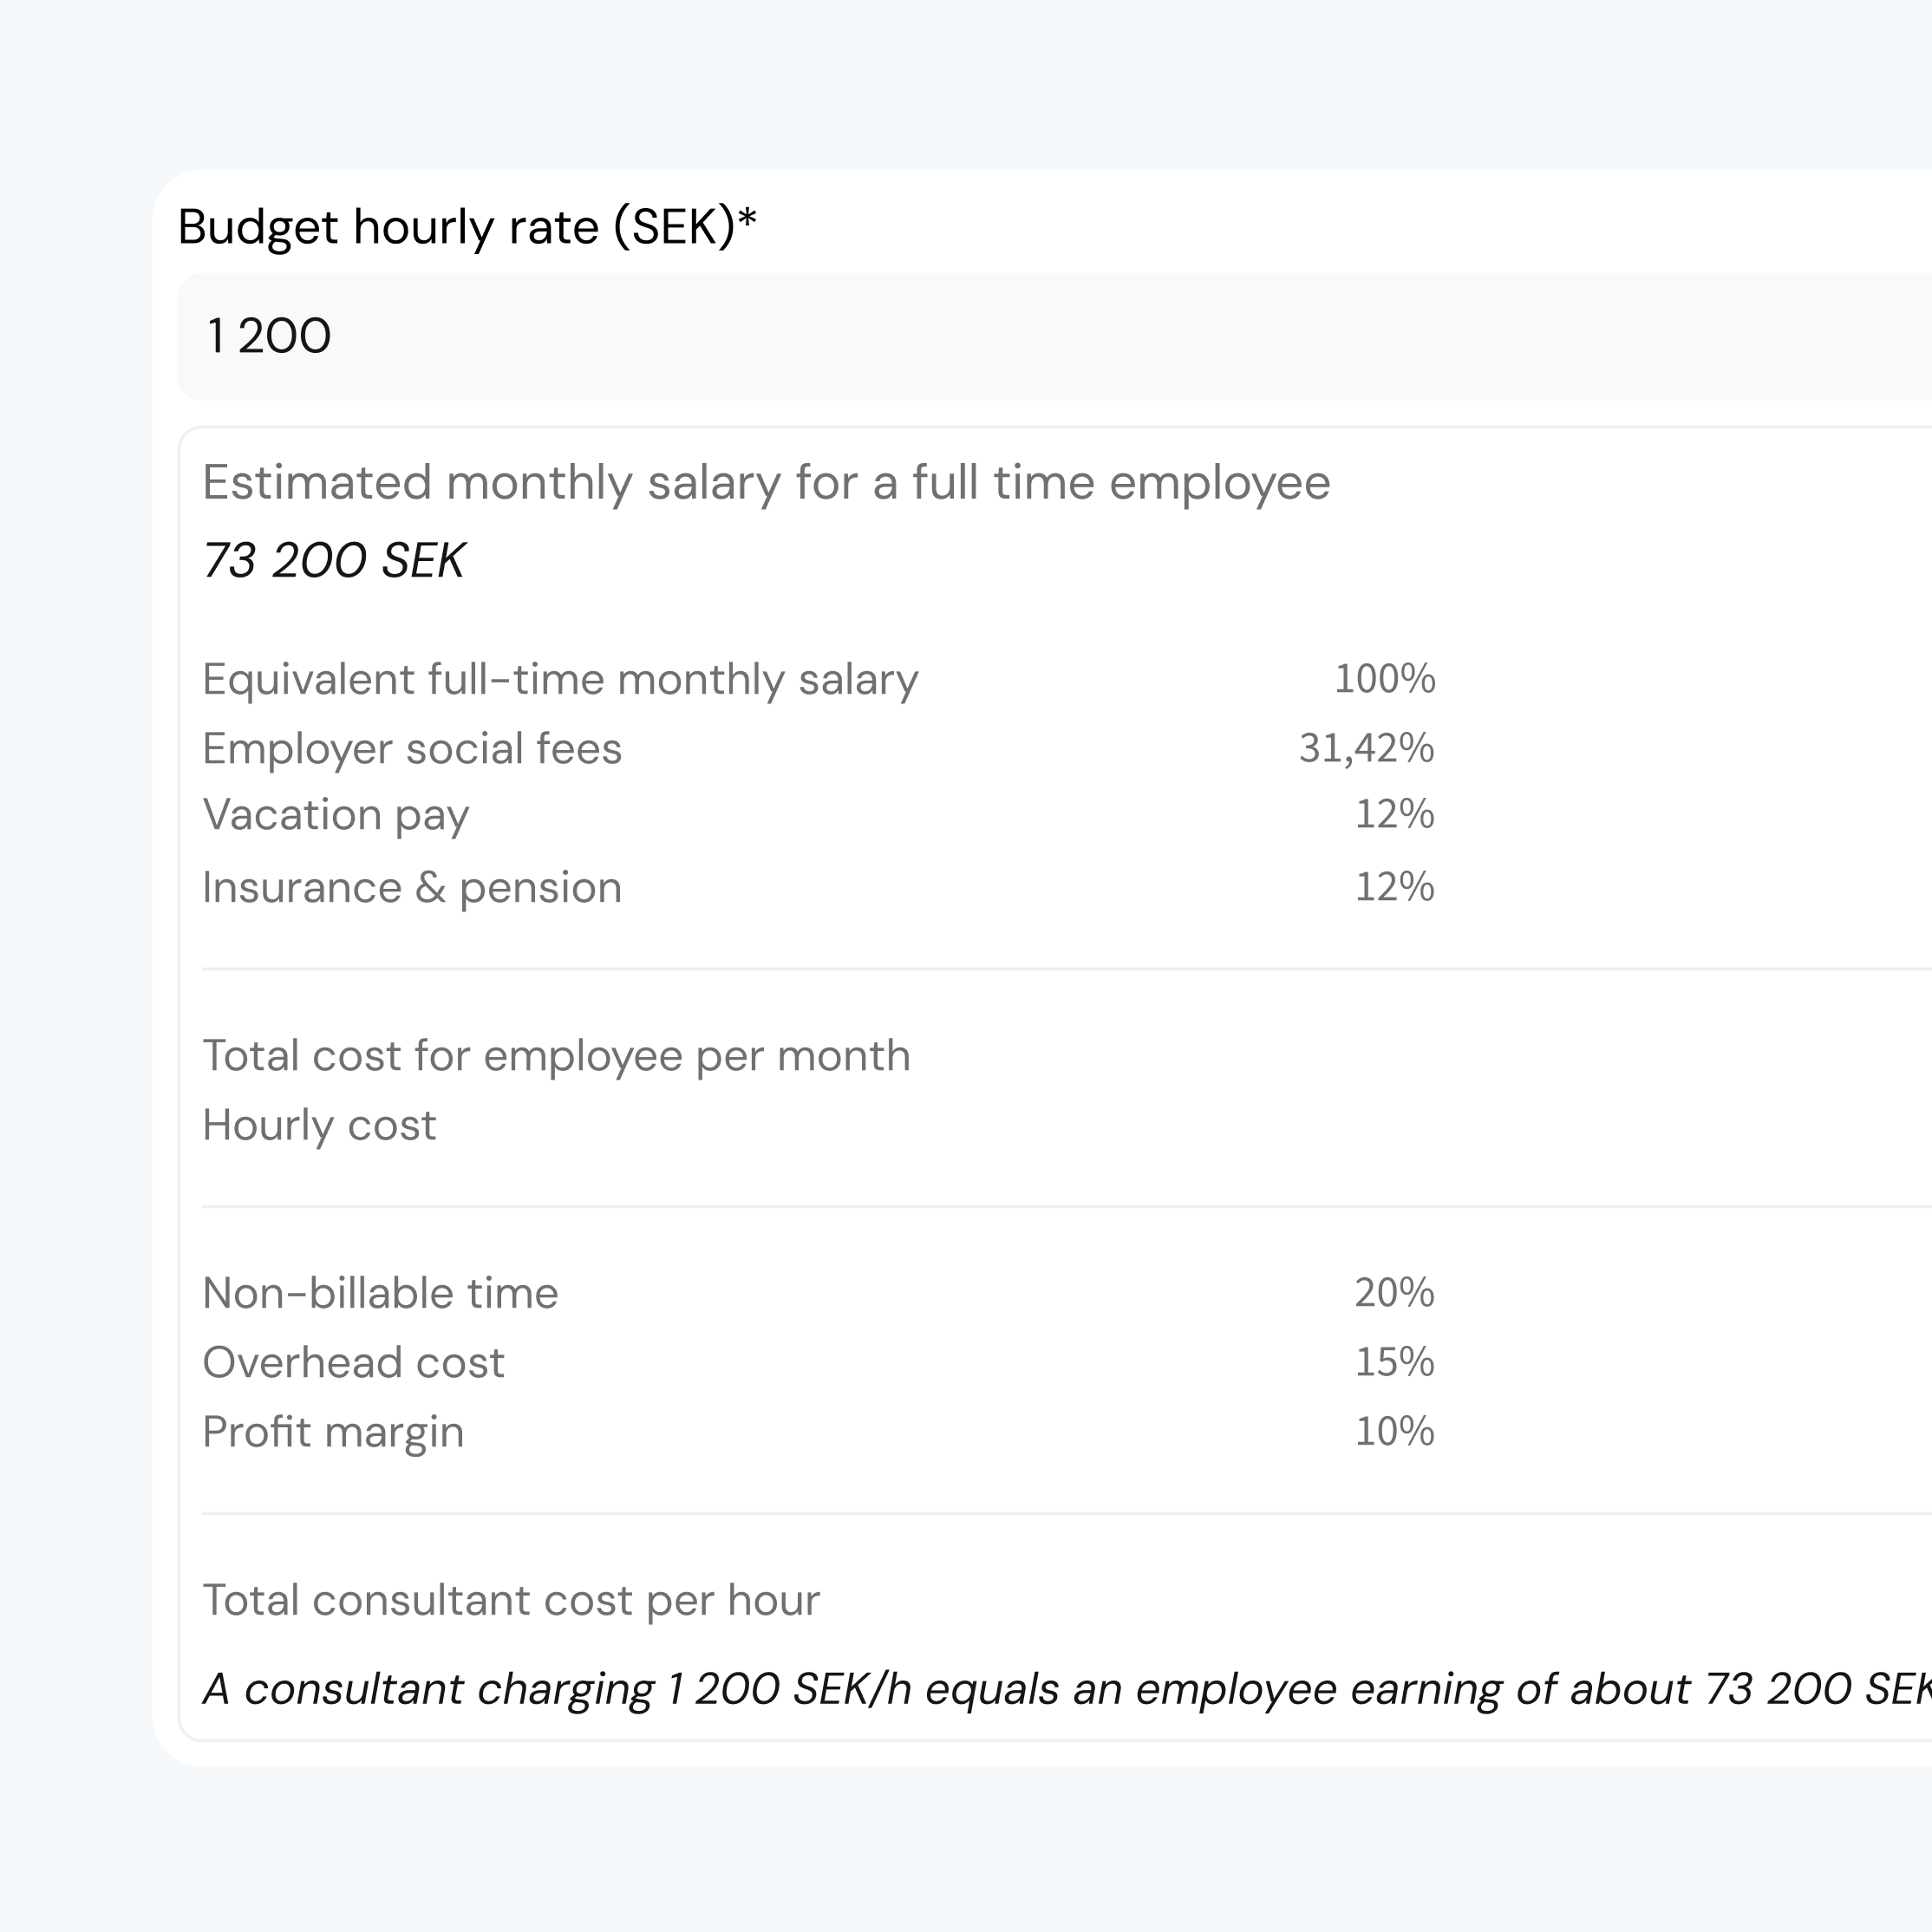
Task: Click Total cost for employee per month
Action: [556, 1056]
